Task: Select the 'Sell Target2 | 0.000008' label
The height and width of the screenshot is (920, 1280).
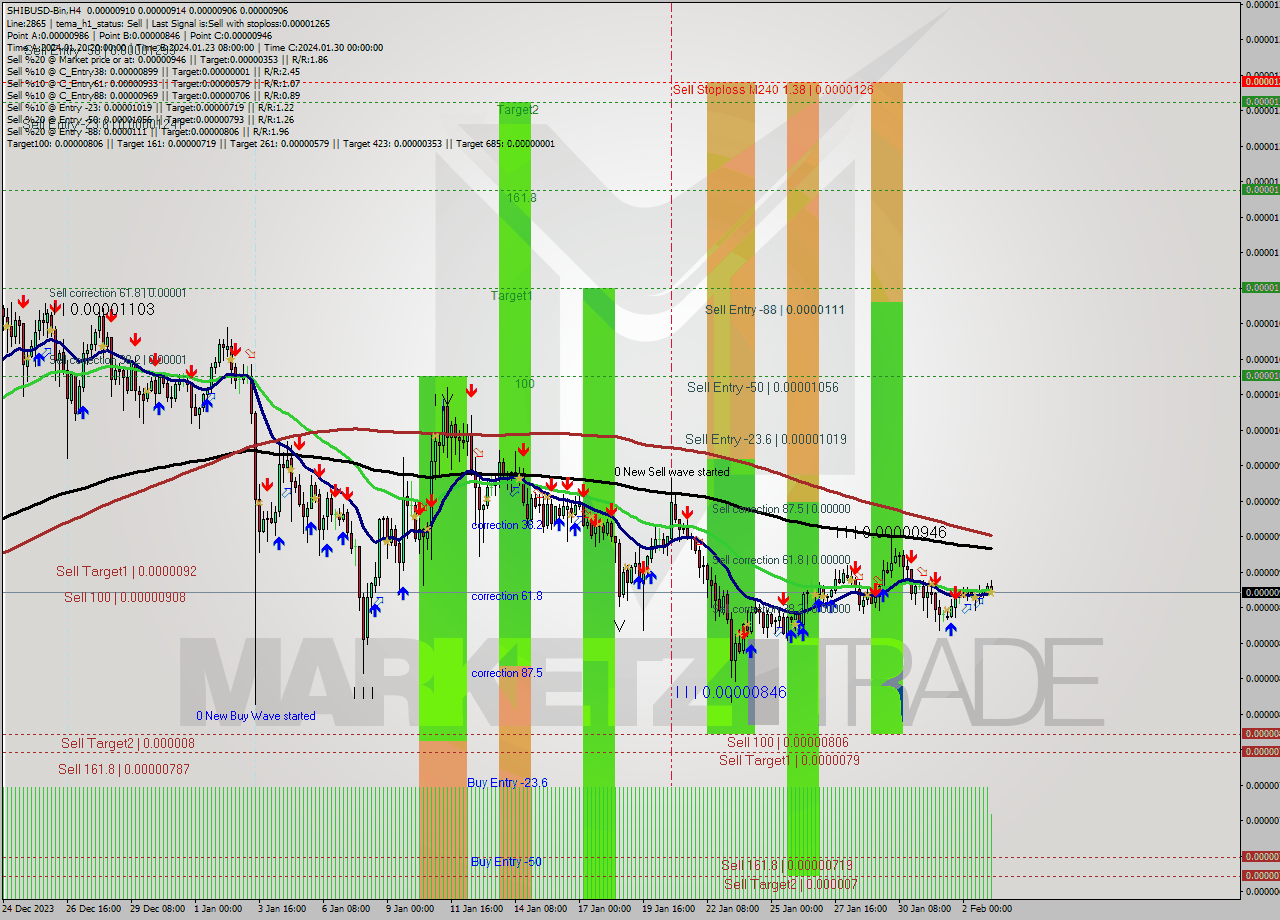Action: [128, 743]
